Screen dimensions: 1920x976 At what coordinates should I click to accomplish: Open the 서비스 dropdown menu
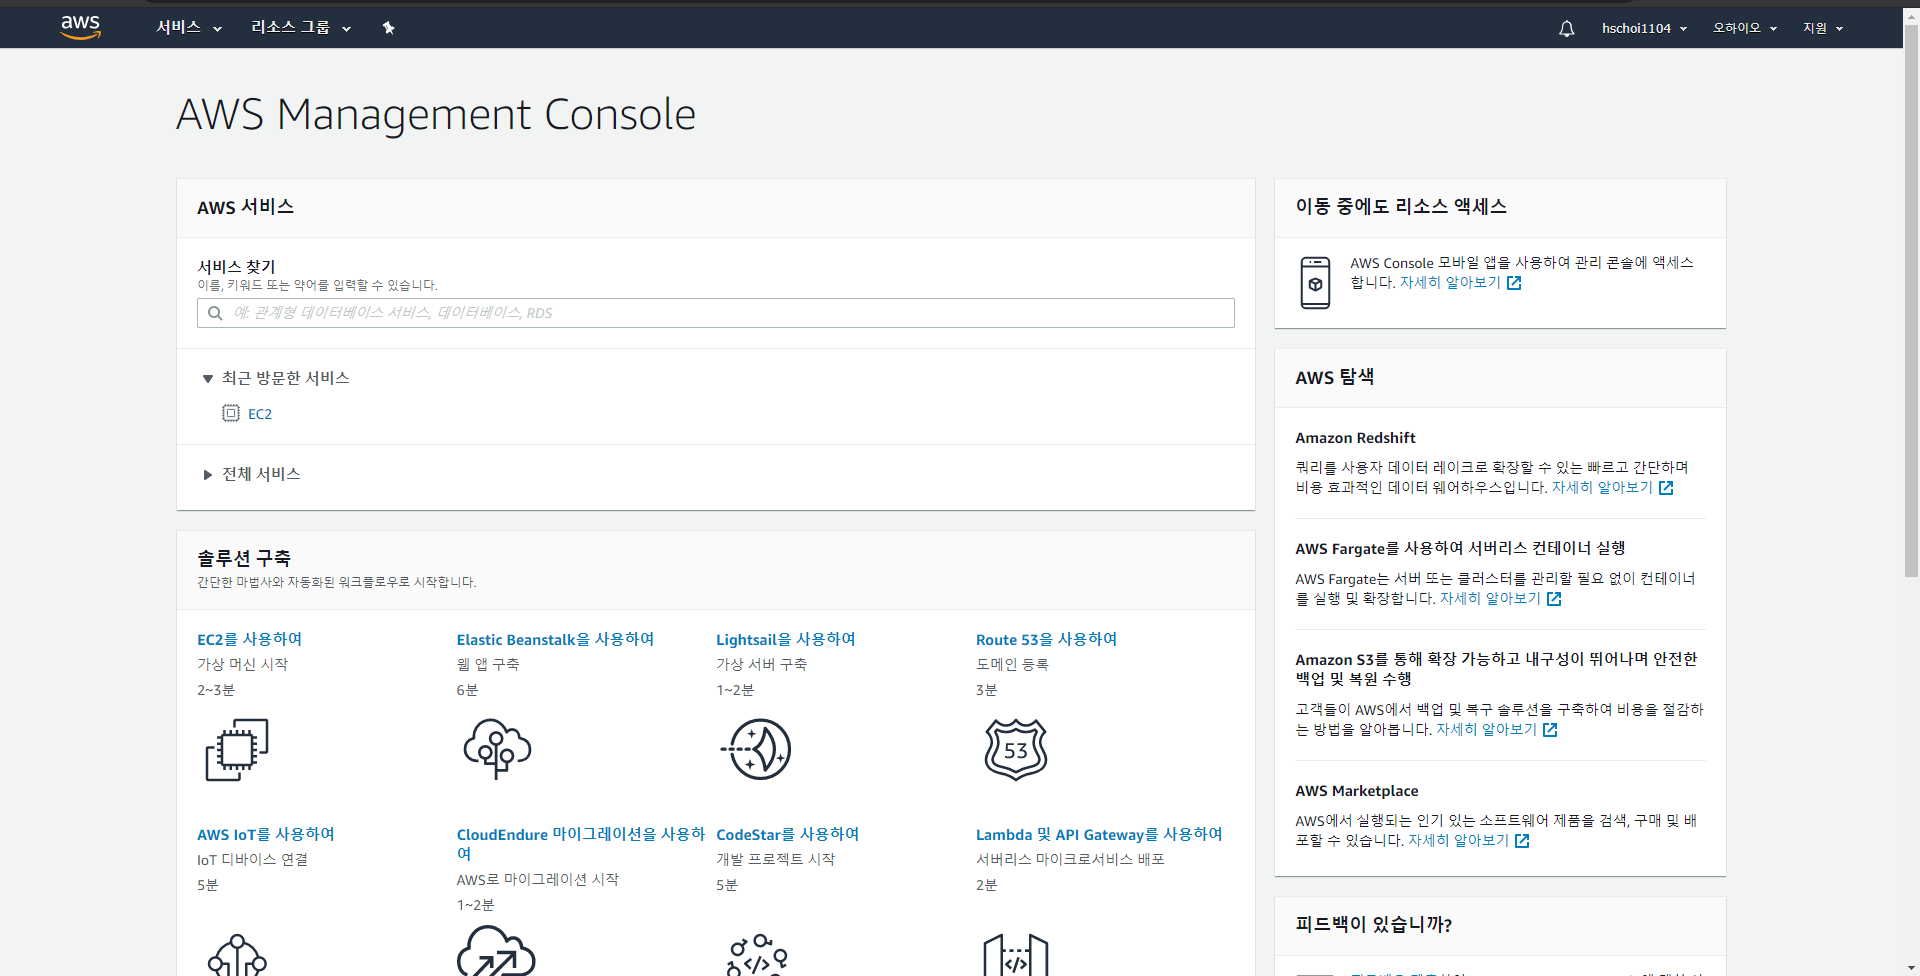[189, 28]
